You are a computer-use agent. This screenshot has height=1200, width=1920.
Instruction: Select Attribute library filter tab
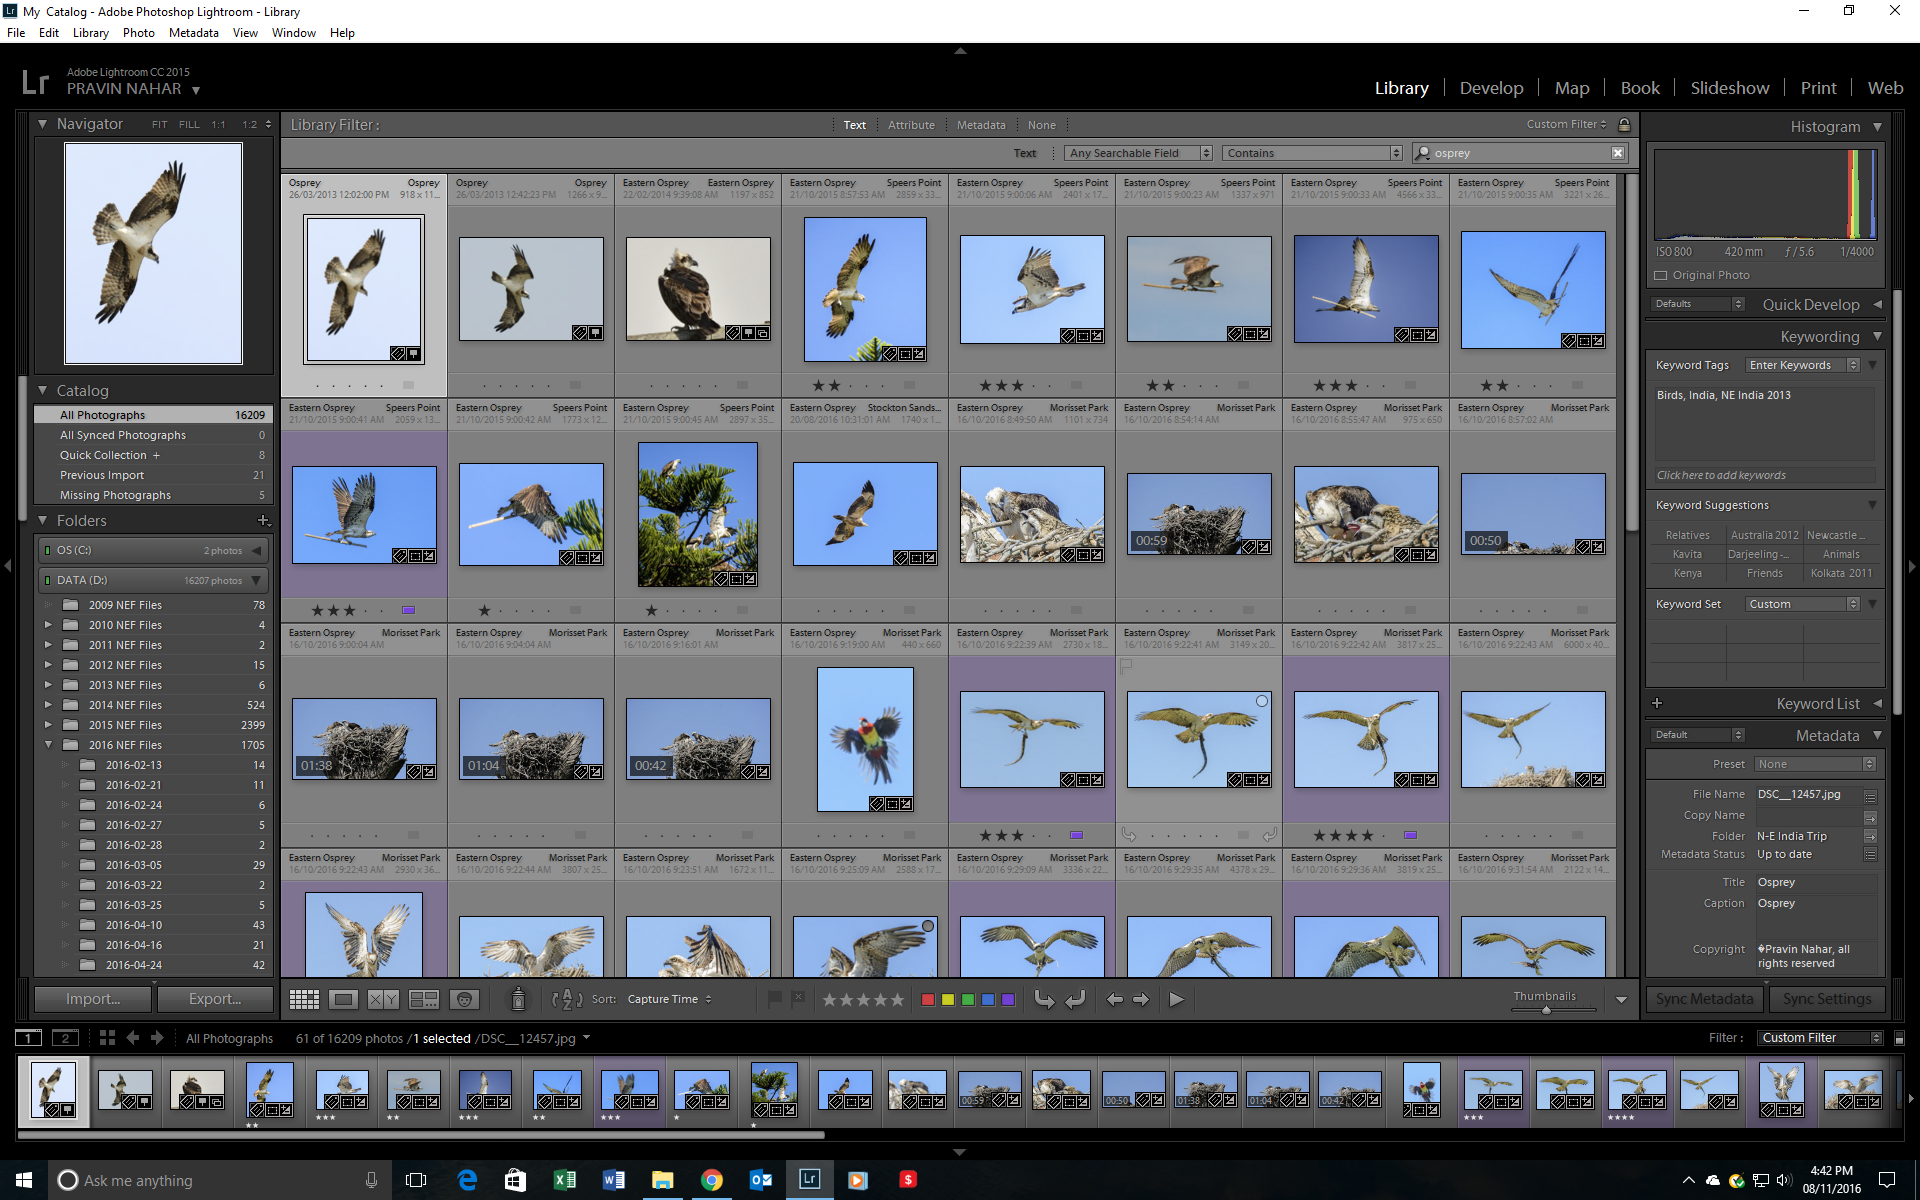pyautogui.click(x=911, y=125)
